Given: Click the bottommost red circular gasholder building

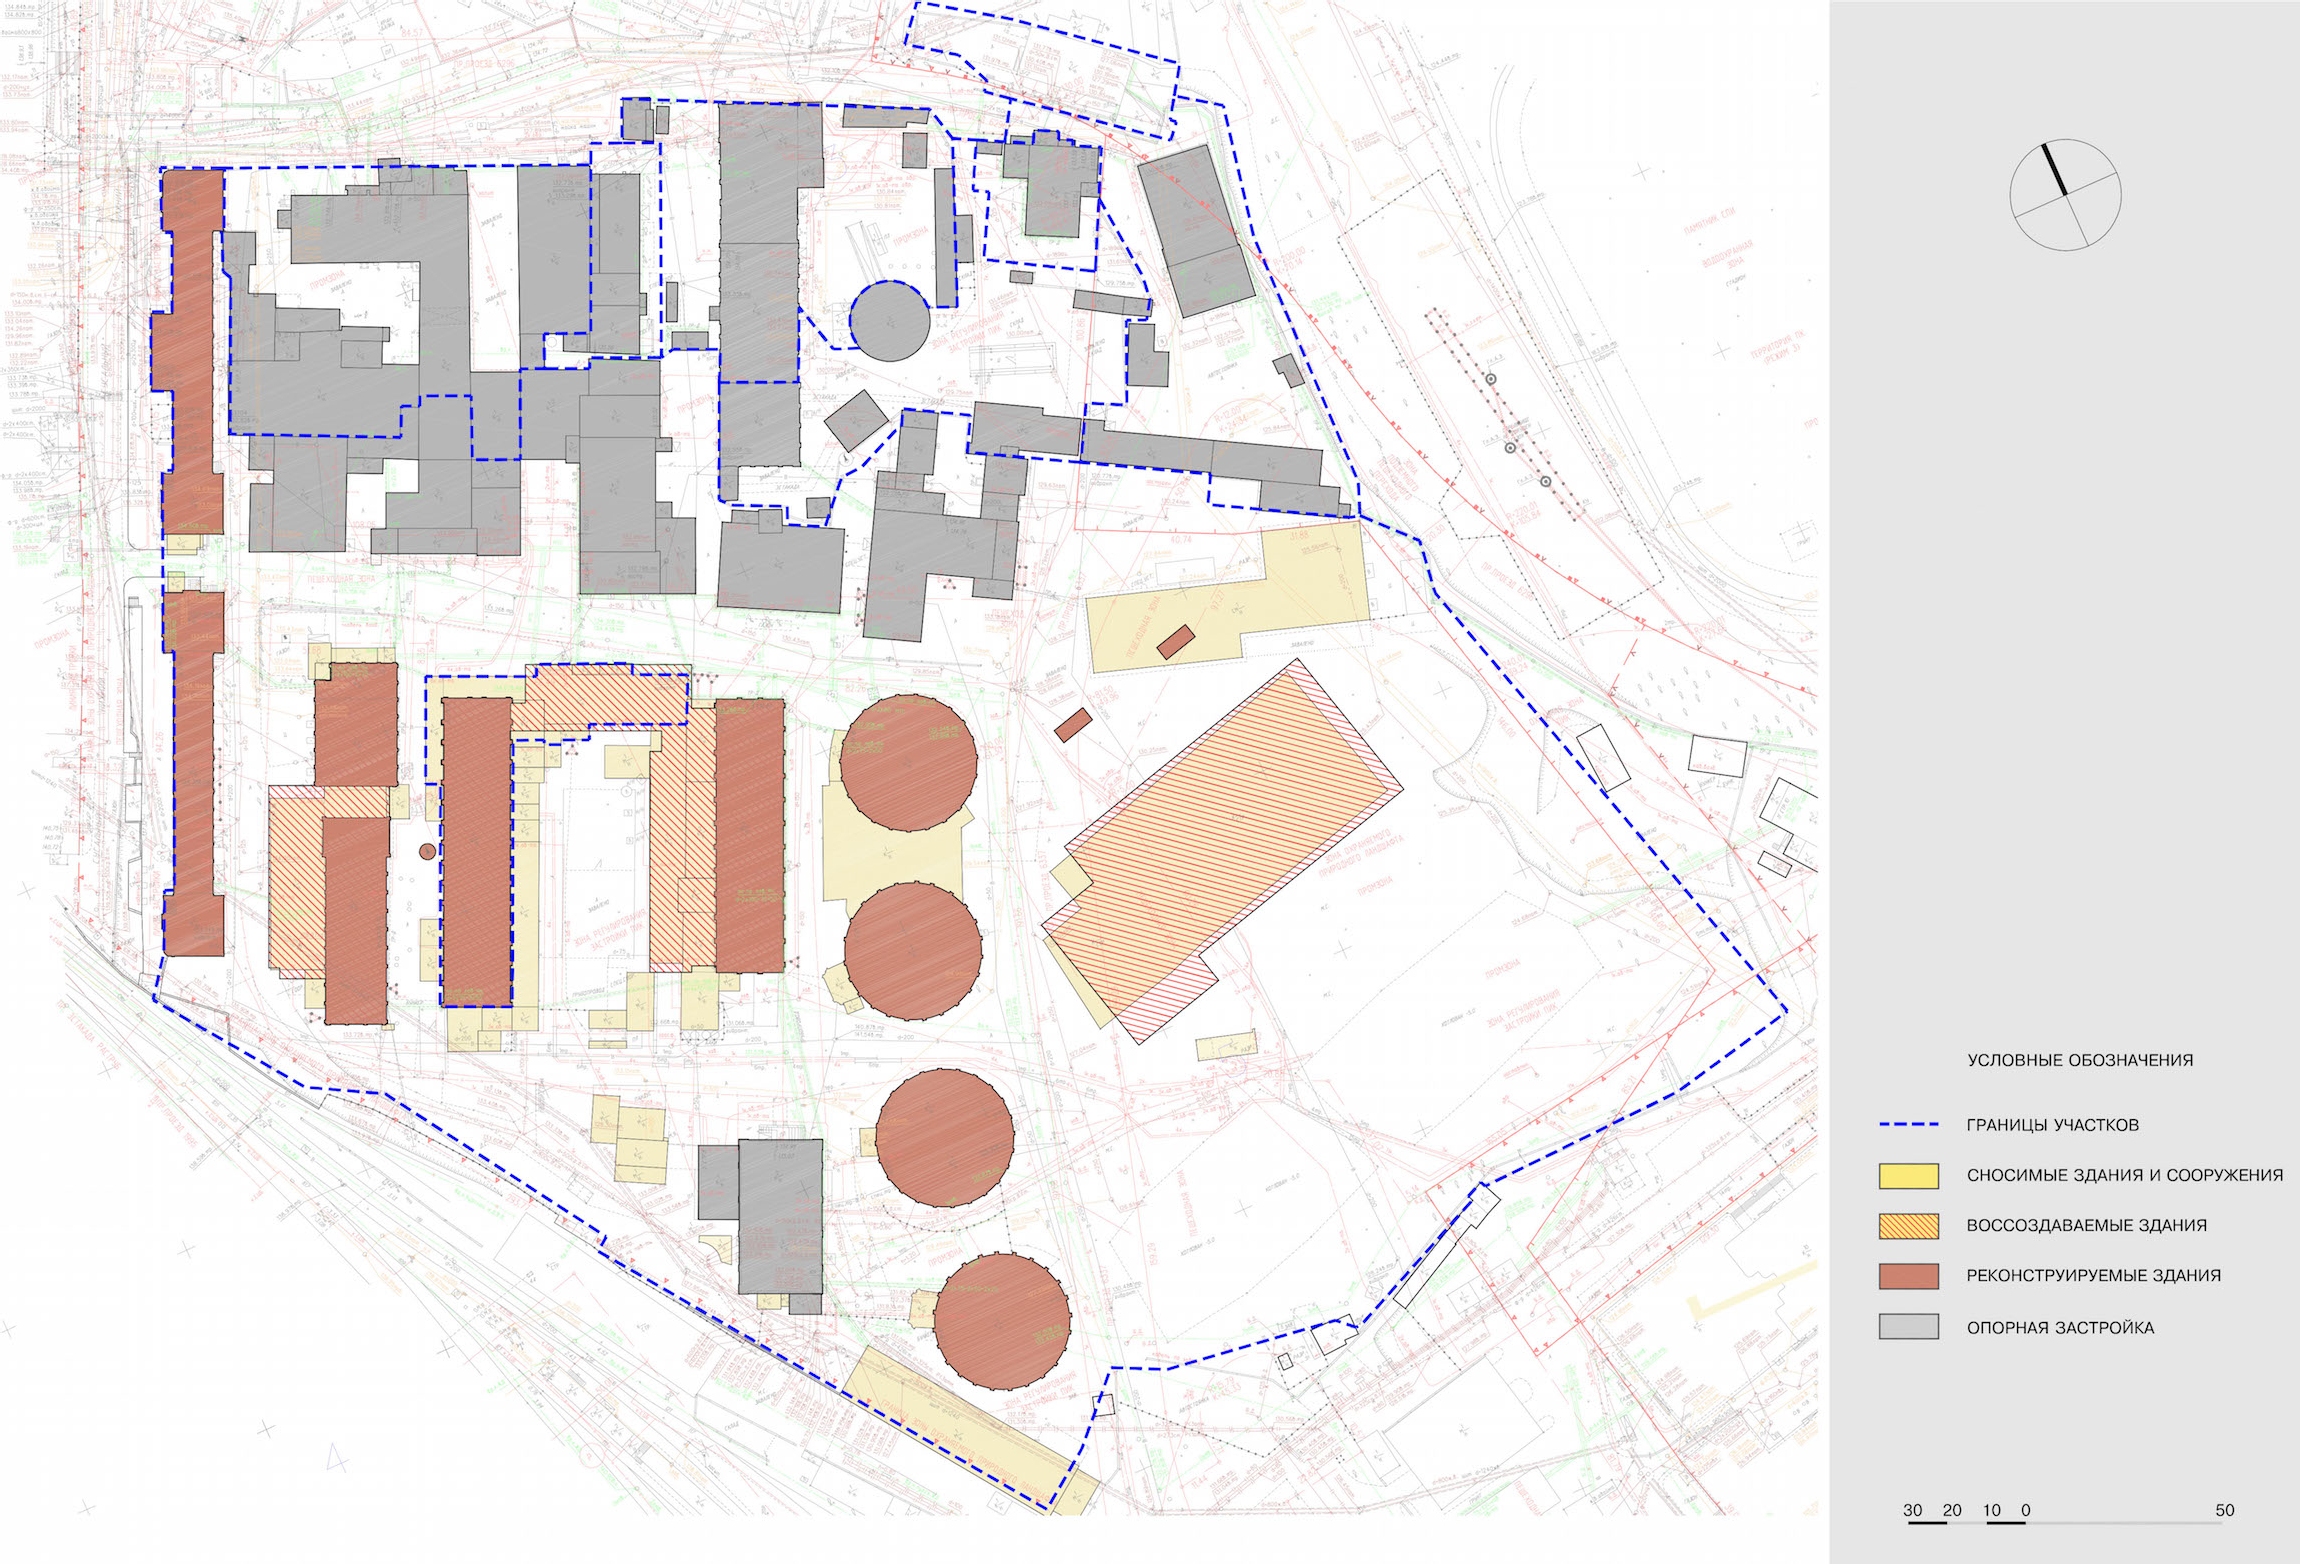Looking at the screenshot, I should pyautogui.click(x=1002, y=1321).
